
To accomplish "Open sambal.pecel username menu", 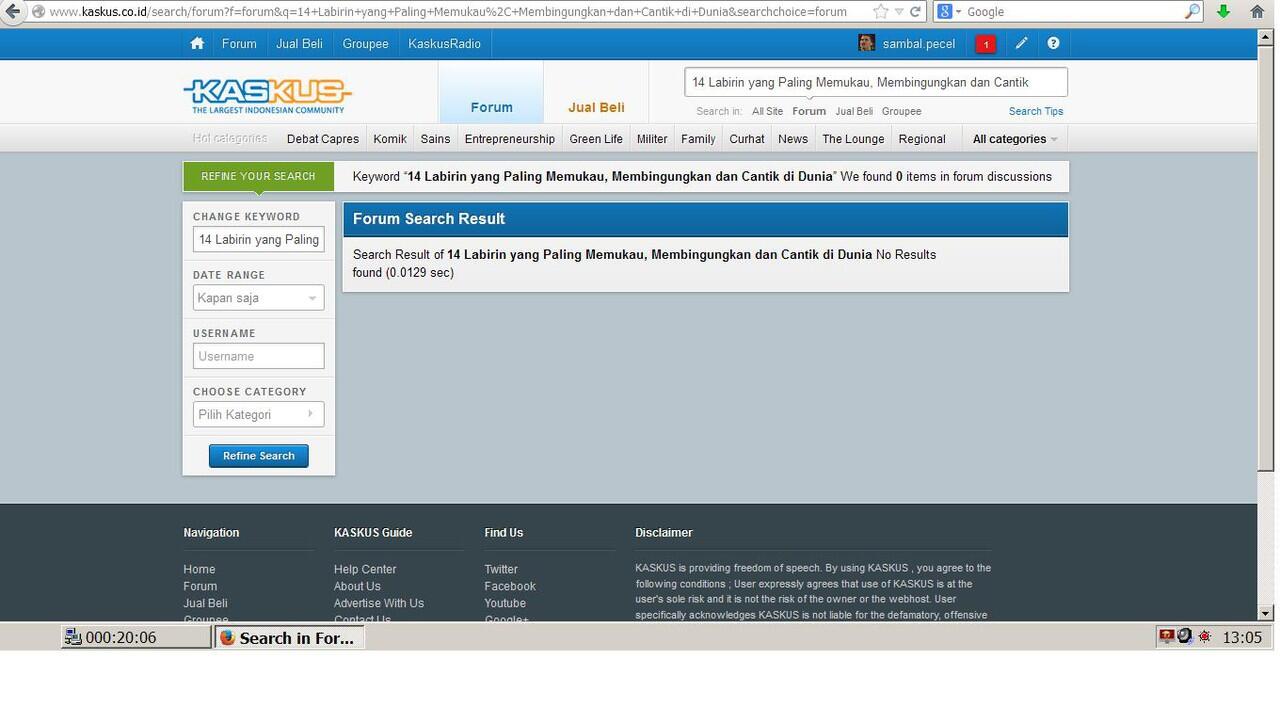I will [918, 44].
